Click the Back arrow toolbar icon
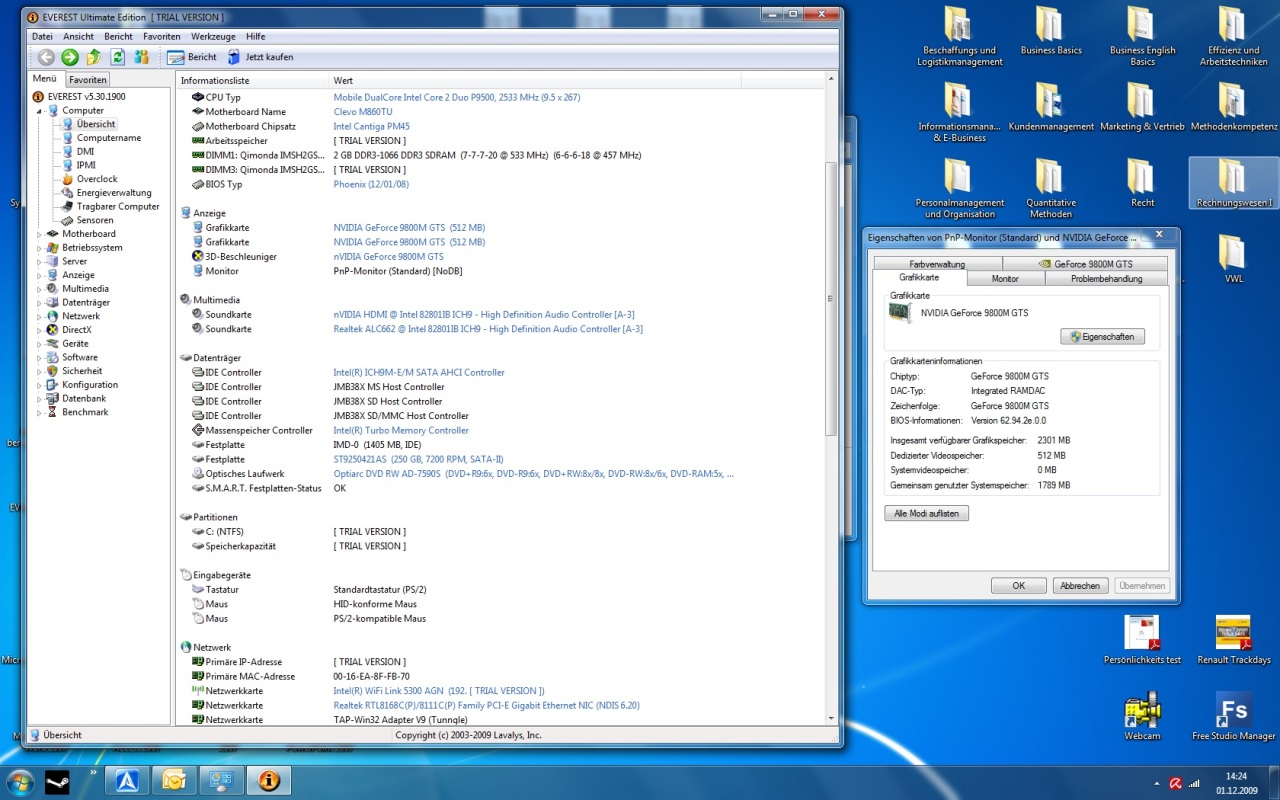Screen dimensions: 1280x800 (x=46, y=57)
